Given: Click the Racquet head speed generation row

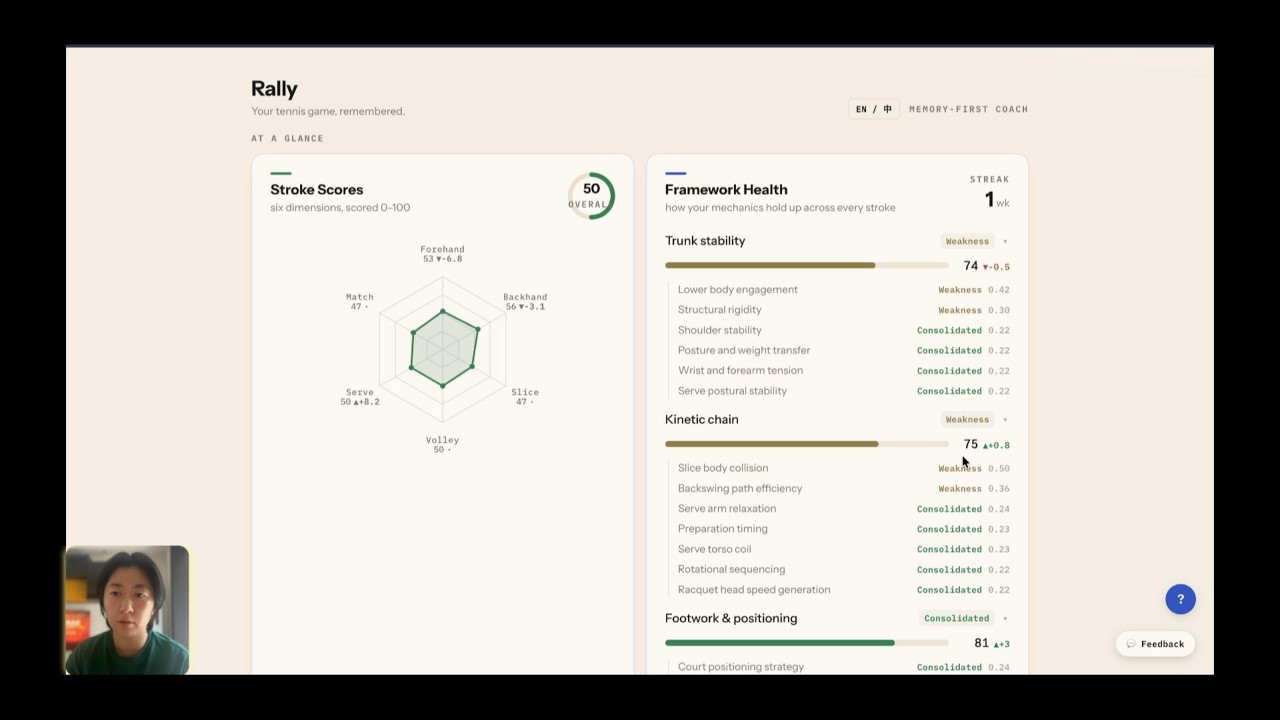Looking at the screenshot, I should click(843, 590).
